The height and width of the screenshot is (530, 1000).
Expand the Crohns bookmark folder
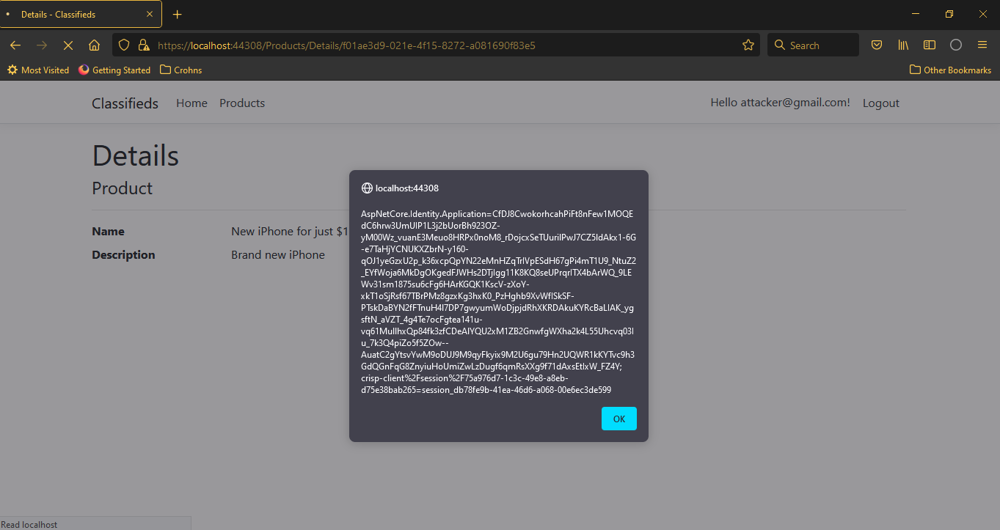(180, 70)
